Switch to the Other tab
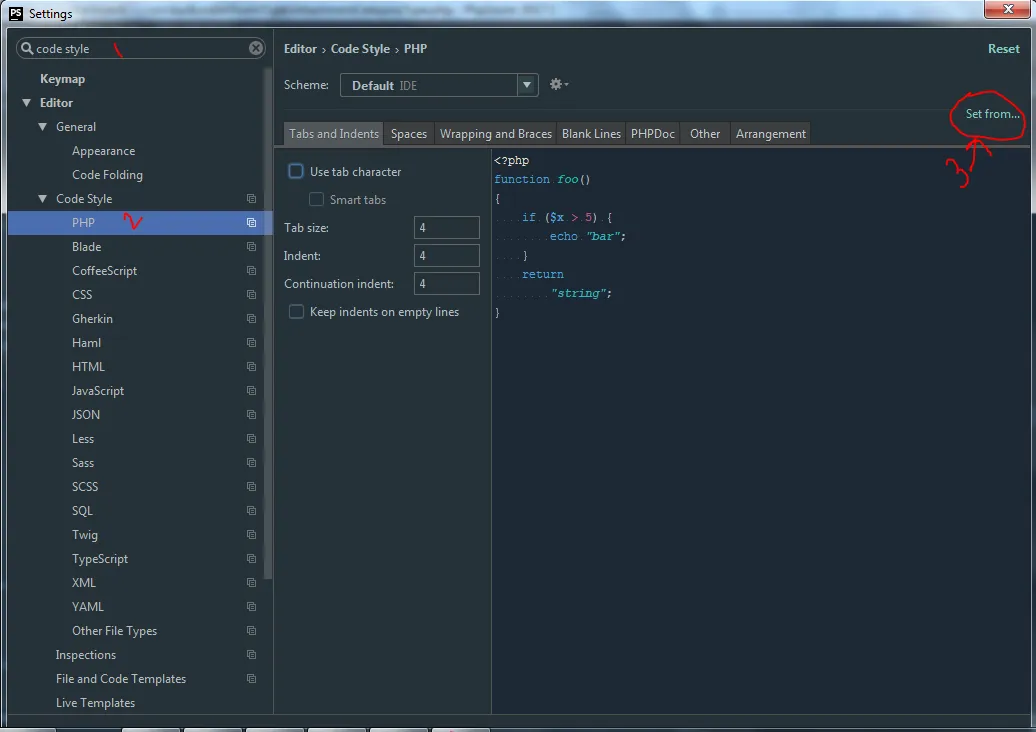The width and height of the screenshot is (1036, 732). (x=705, y=133)
